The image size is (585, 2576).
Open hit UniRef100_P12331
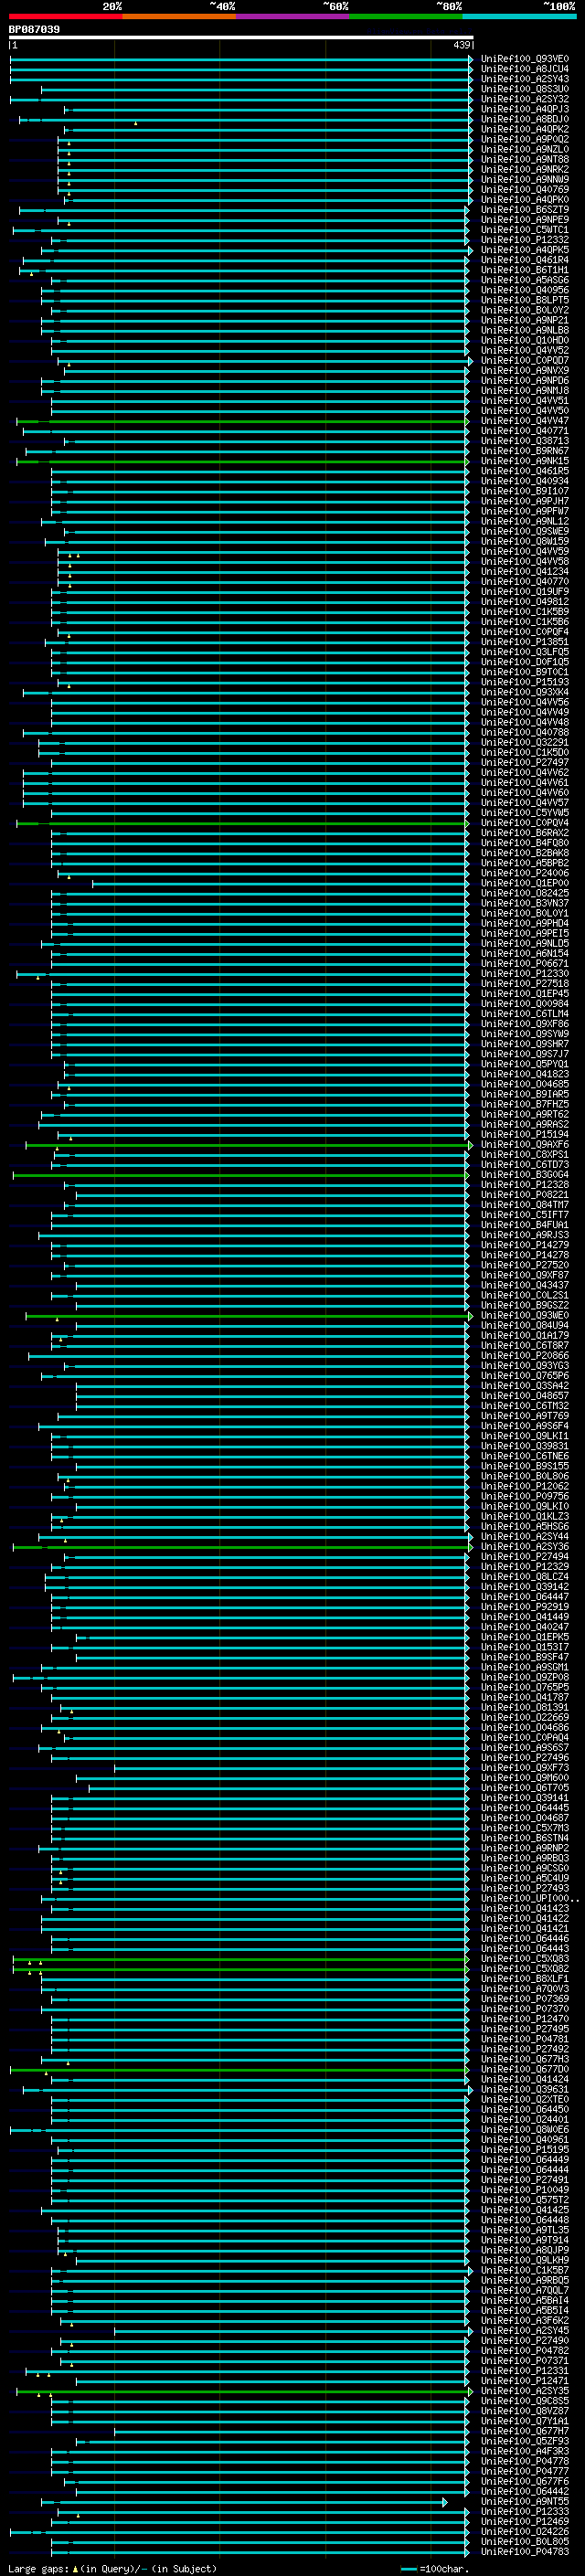[525, 2370]
